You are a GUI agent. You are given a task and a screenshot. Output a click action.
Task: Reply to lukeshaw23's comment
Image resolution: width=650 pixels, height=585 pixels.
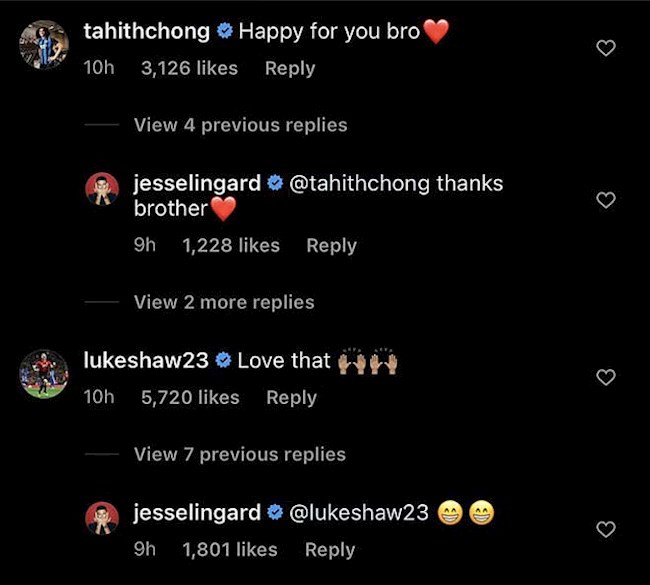click(x=291, y=398)
